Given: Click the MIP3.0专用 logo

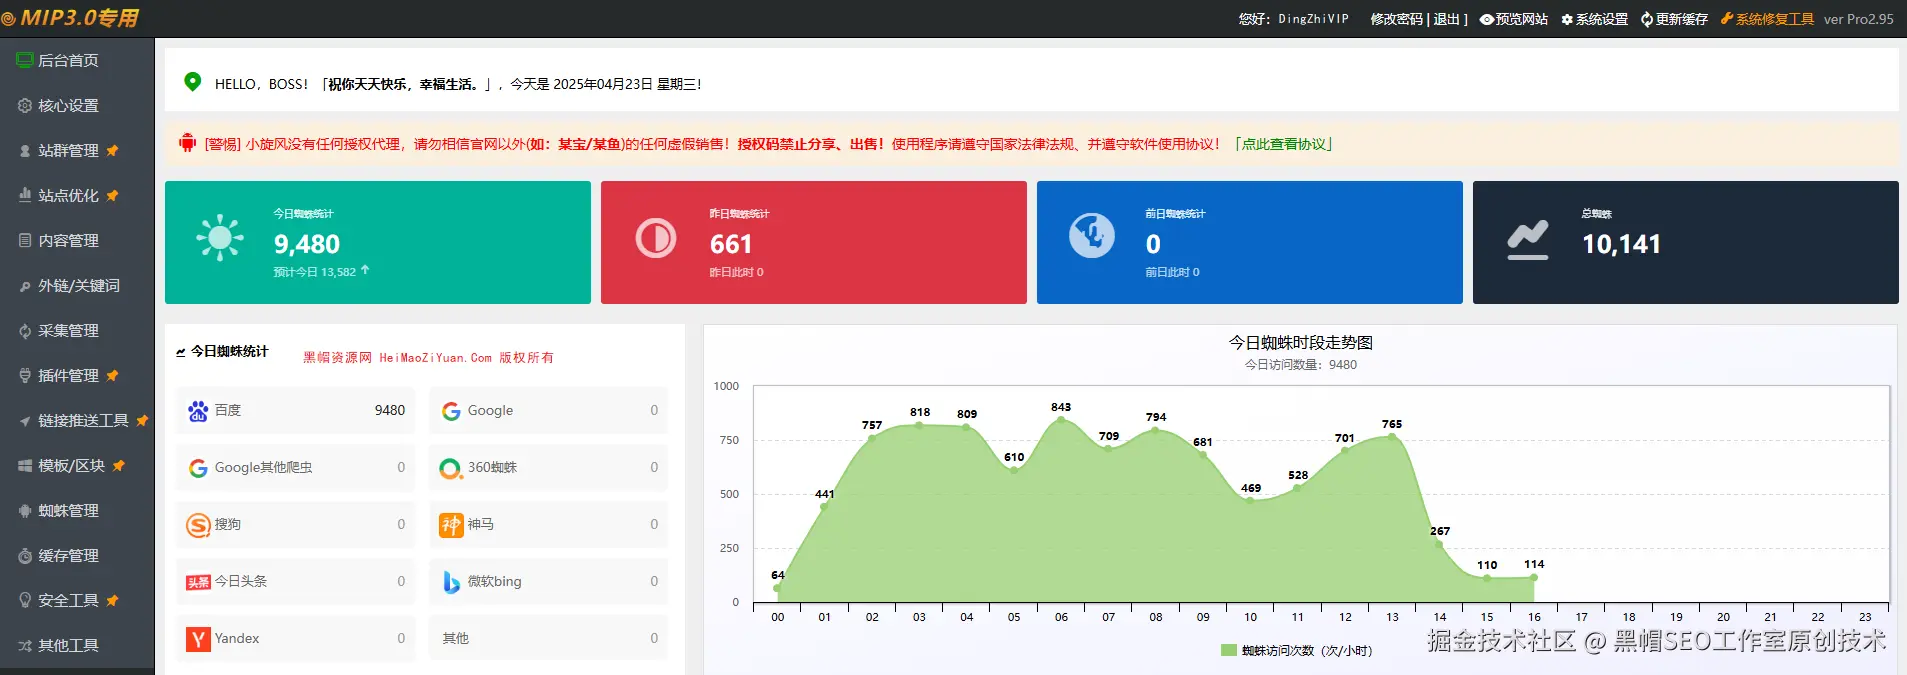Looking at the screenshot, I should [x=70, y=18].
